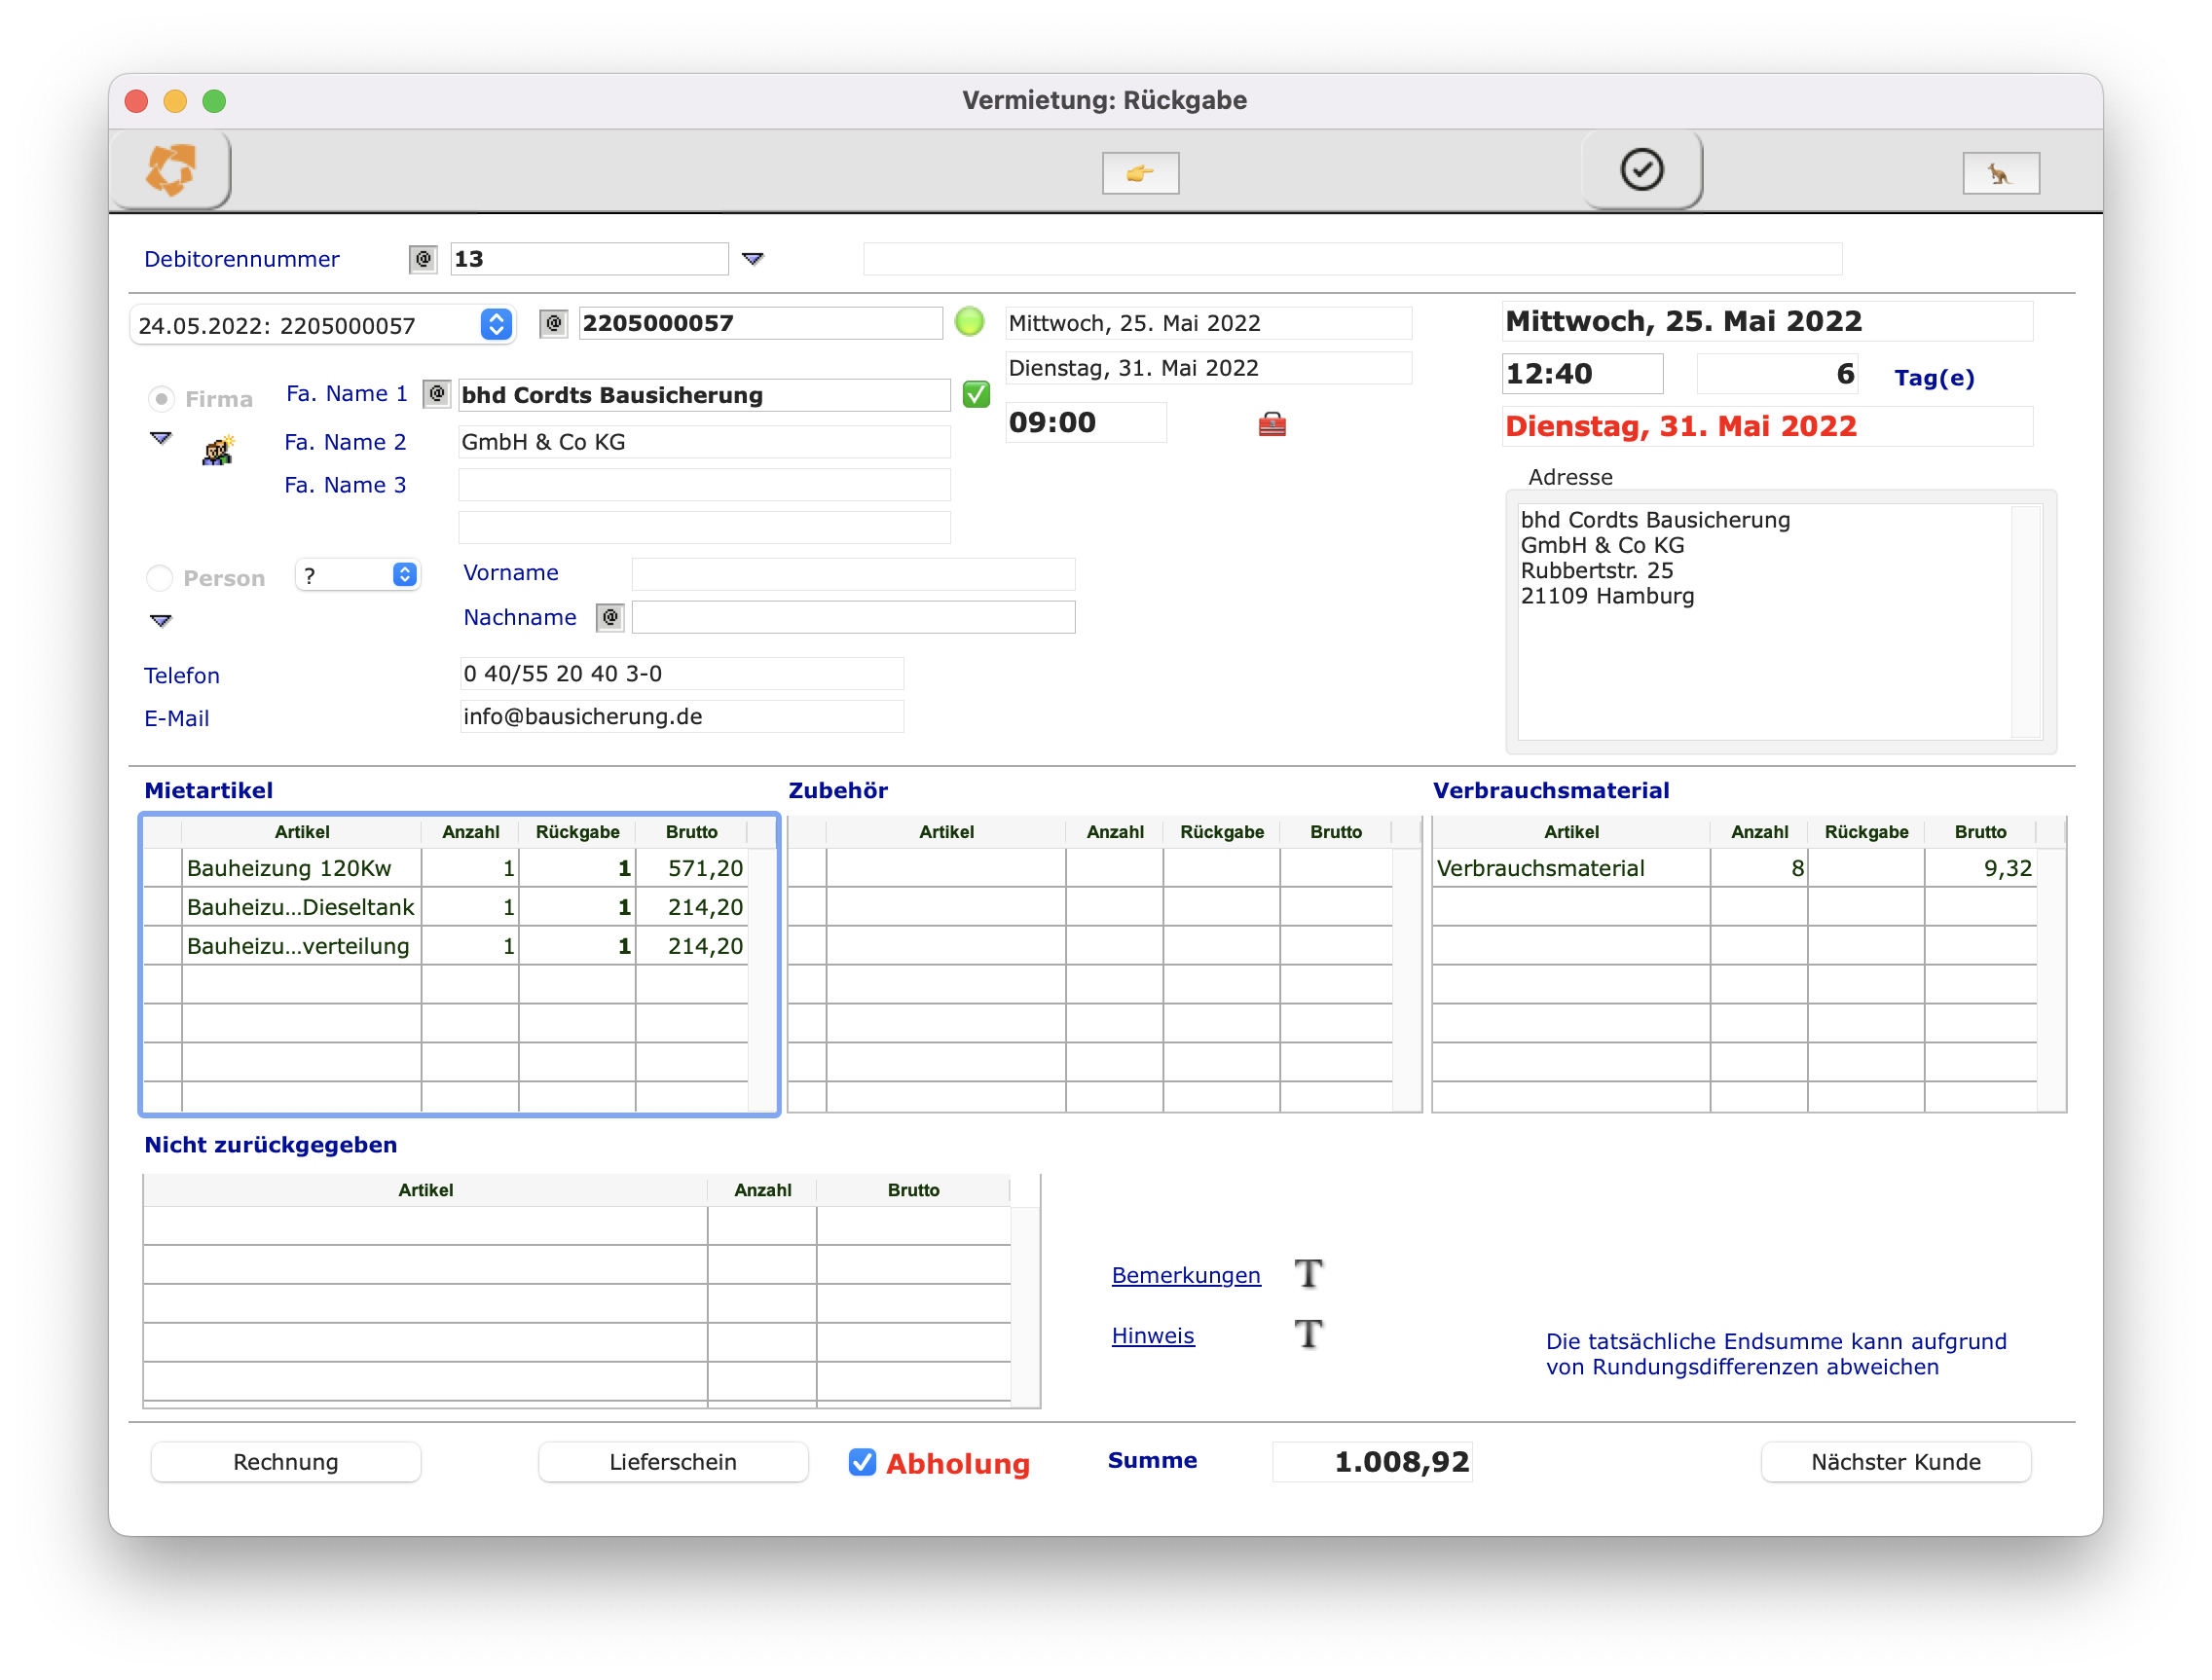This screenshot has width=2212, height=1680.
Task: Click the pointing hand toolbar button
Action: click(1139, 174)
